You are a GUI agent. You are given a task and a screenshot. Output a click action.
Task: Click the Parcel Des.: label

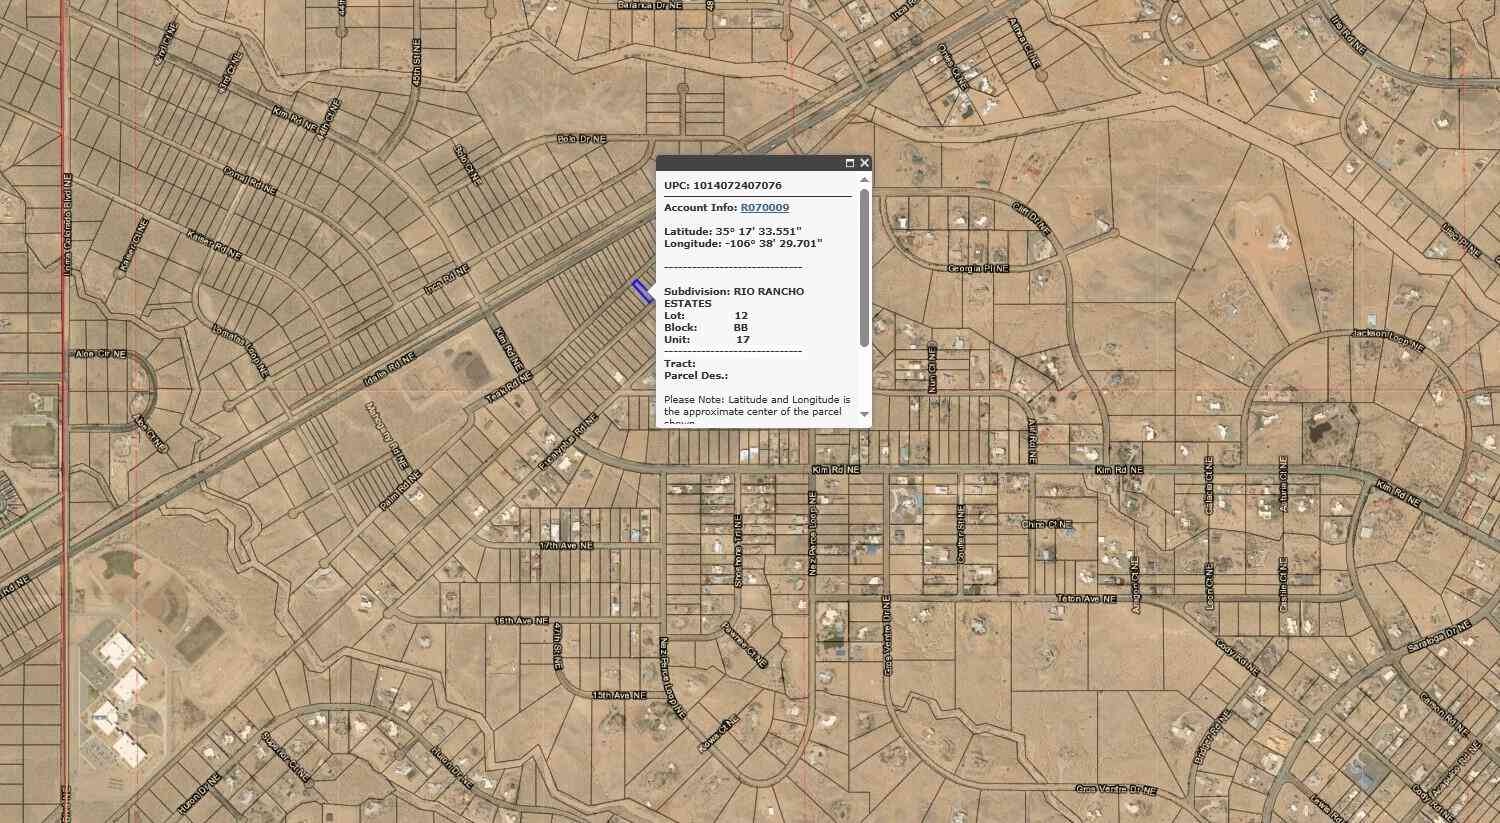[x=696, y=376]
